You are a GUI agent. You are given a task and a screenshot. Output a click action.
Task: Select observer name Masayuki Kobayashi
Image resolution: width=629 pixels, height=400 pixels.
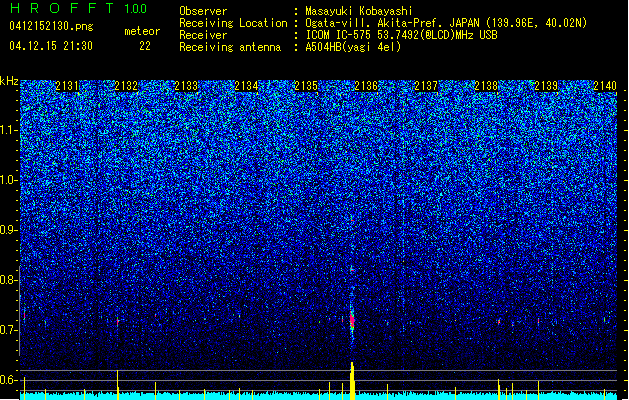point(359,11)
